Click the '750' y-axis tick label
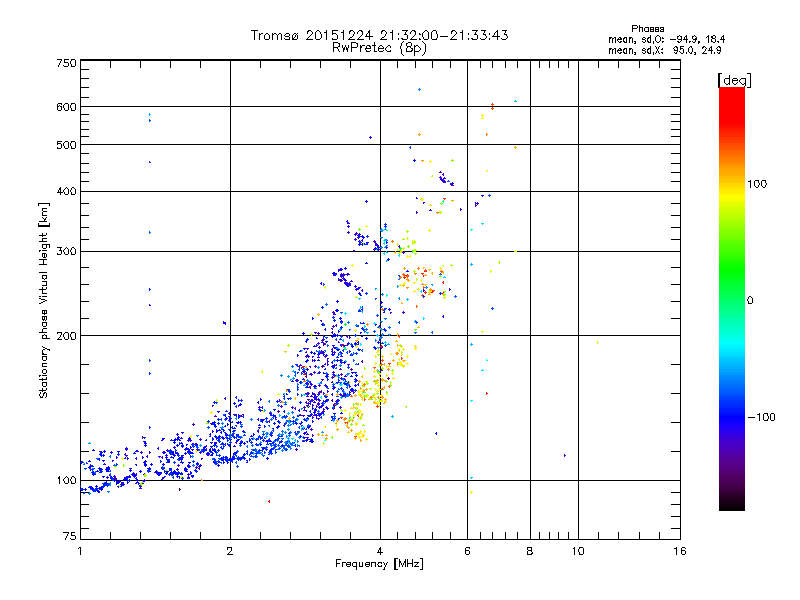This screenshot has width=800, height=600. point(66,63)
